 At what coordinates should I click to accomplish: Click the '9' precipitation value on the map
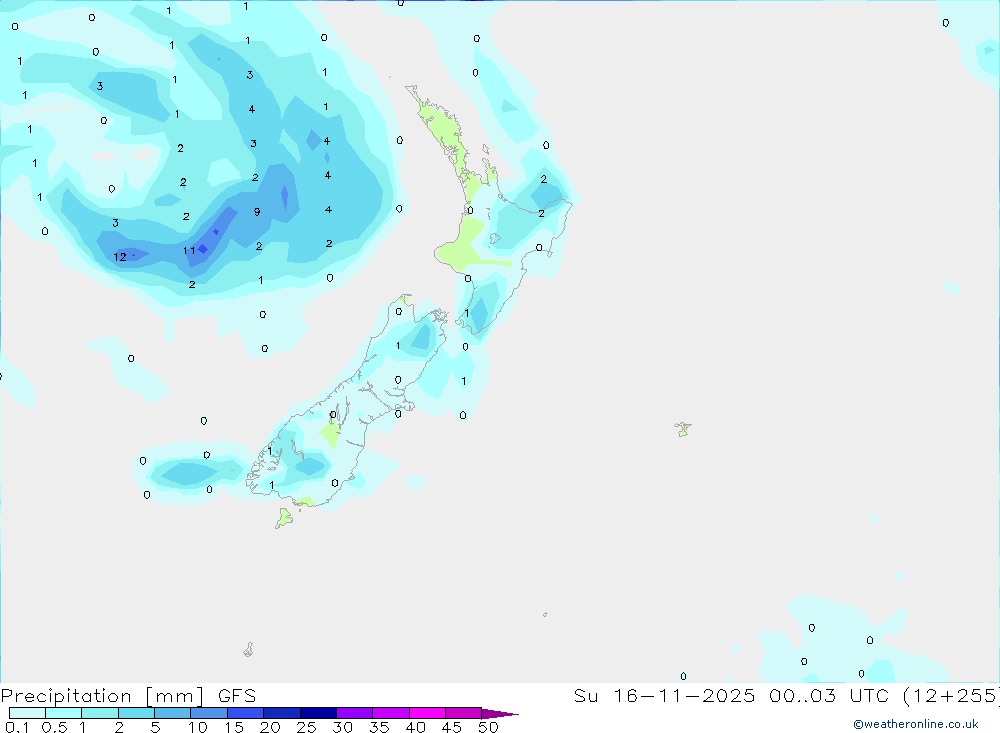[257, 212]
